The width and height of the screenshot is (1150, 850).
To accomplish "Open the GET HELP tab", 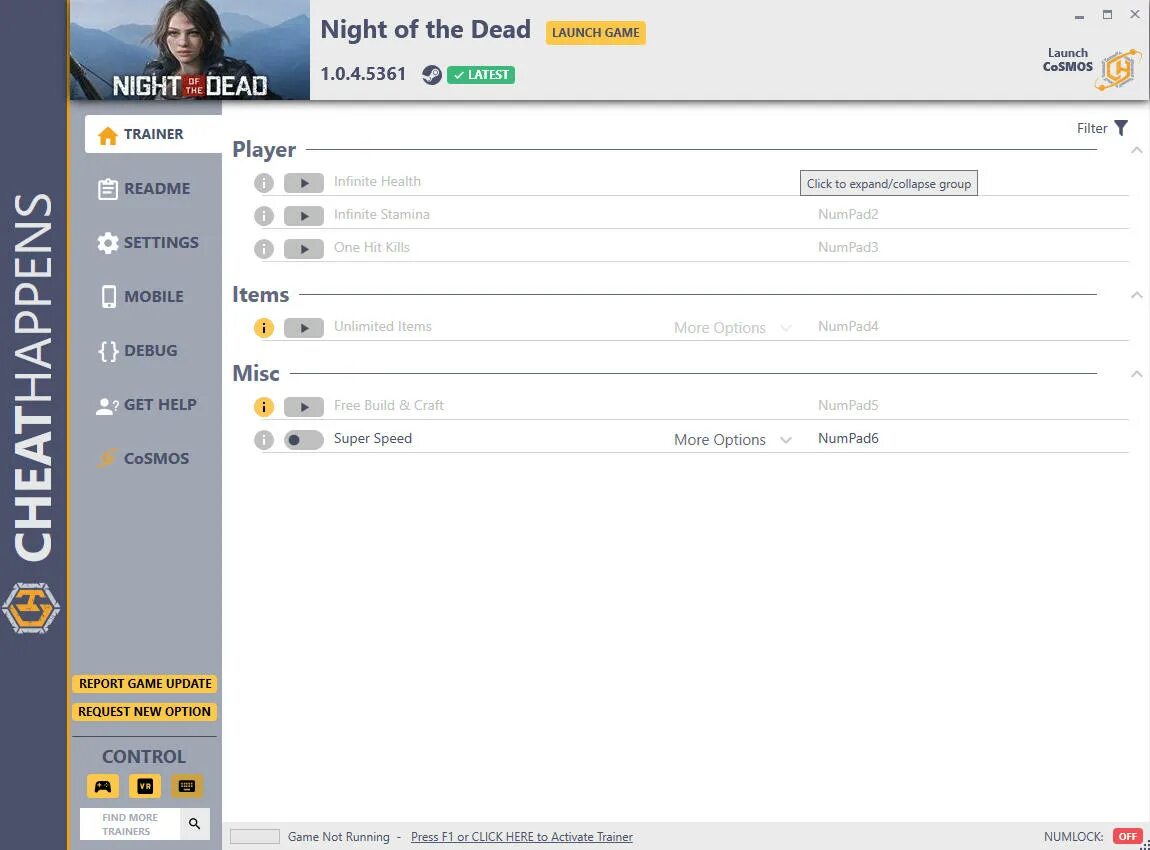I will (146, 405).
